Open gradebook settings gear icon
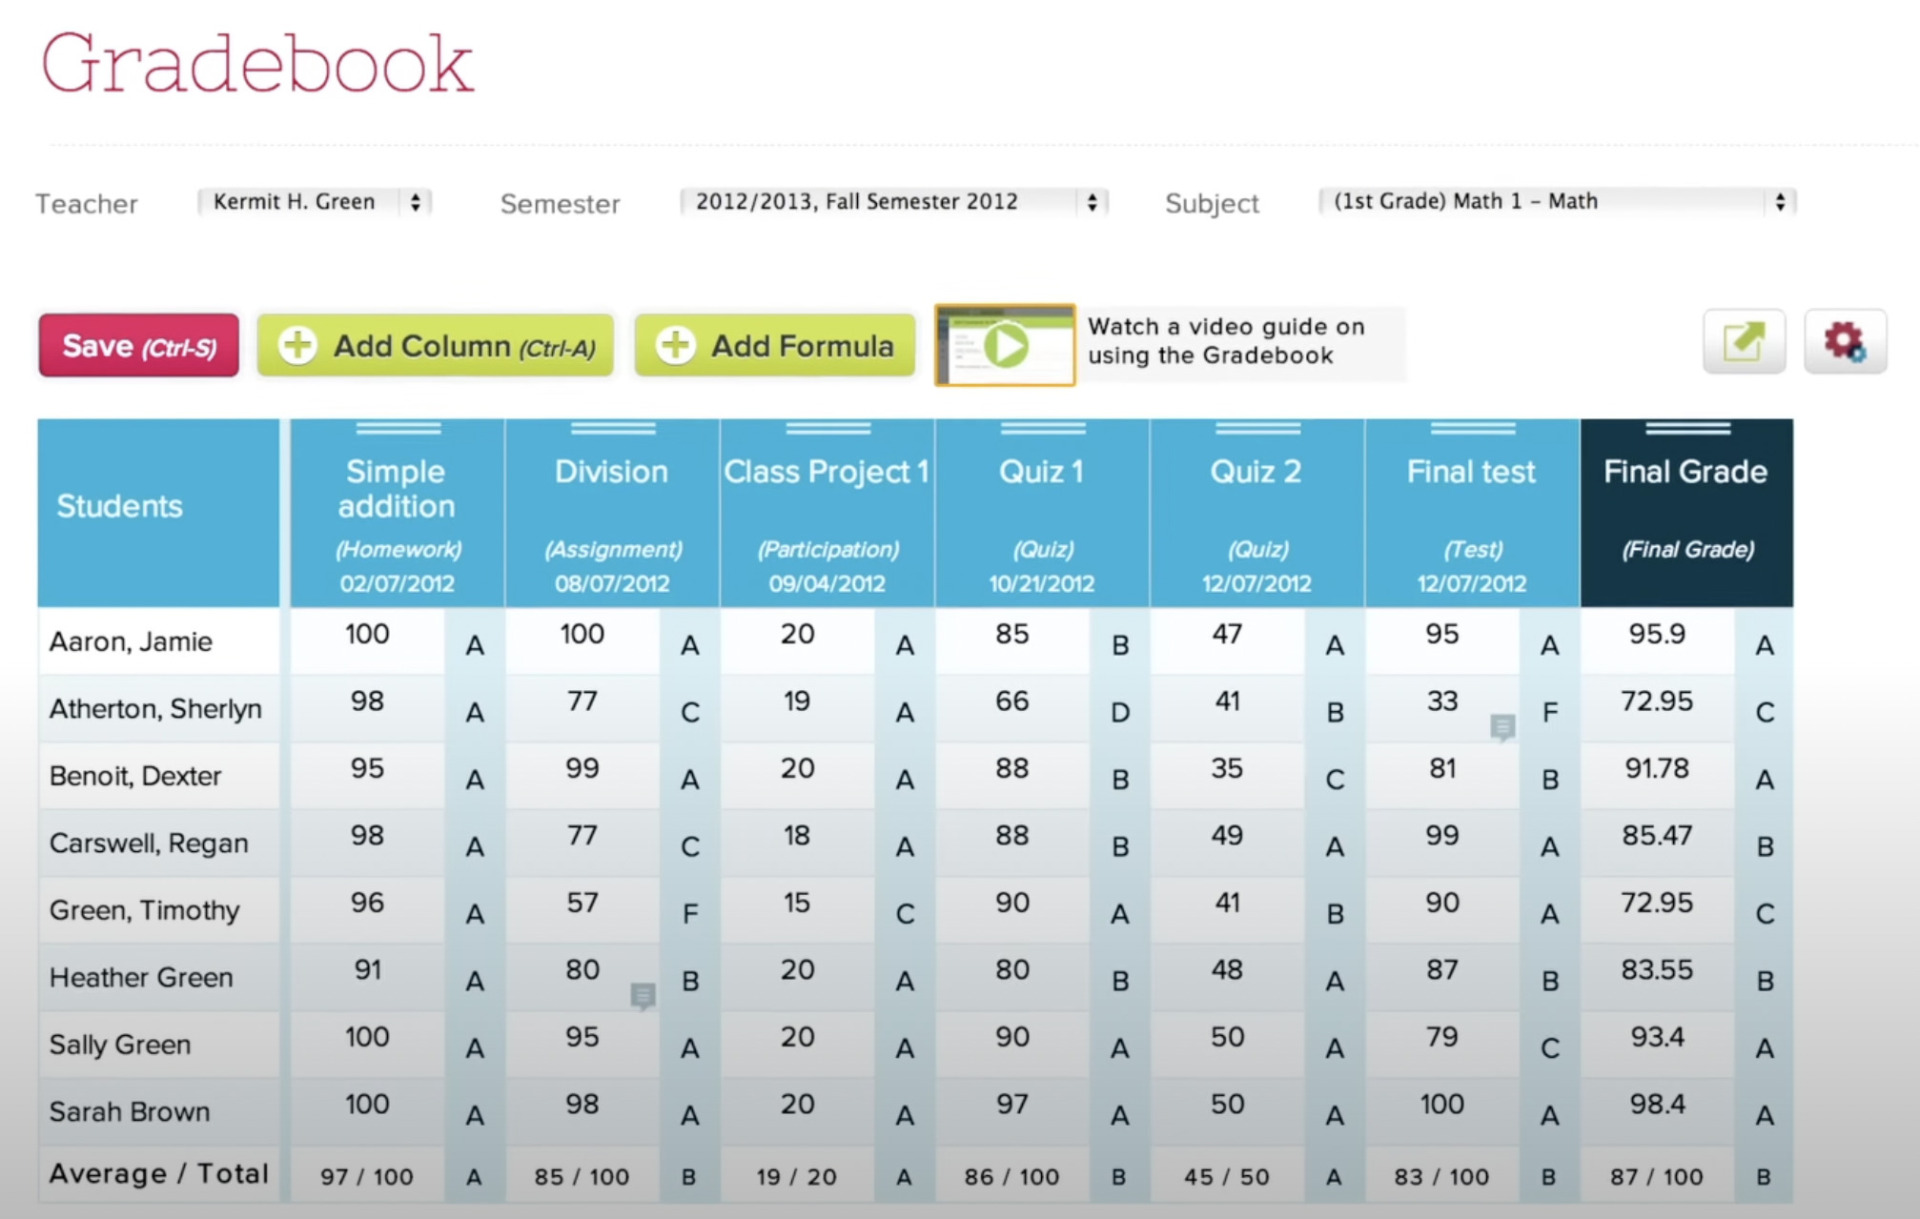 [1844, 342]
